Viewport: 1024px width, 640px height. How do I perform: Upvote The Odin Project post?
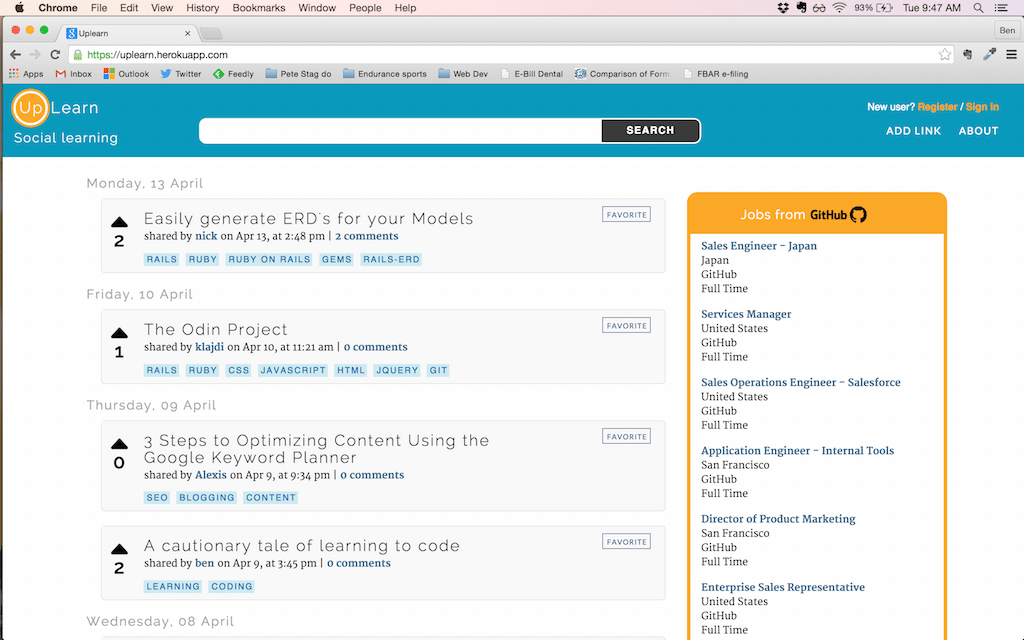coord(119,333)
